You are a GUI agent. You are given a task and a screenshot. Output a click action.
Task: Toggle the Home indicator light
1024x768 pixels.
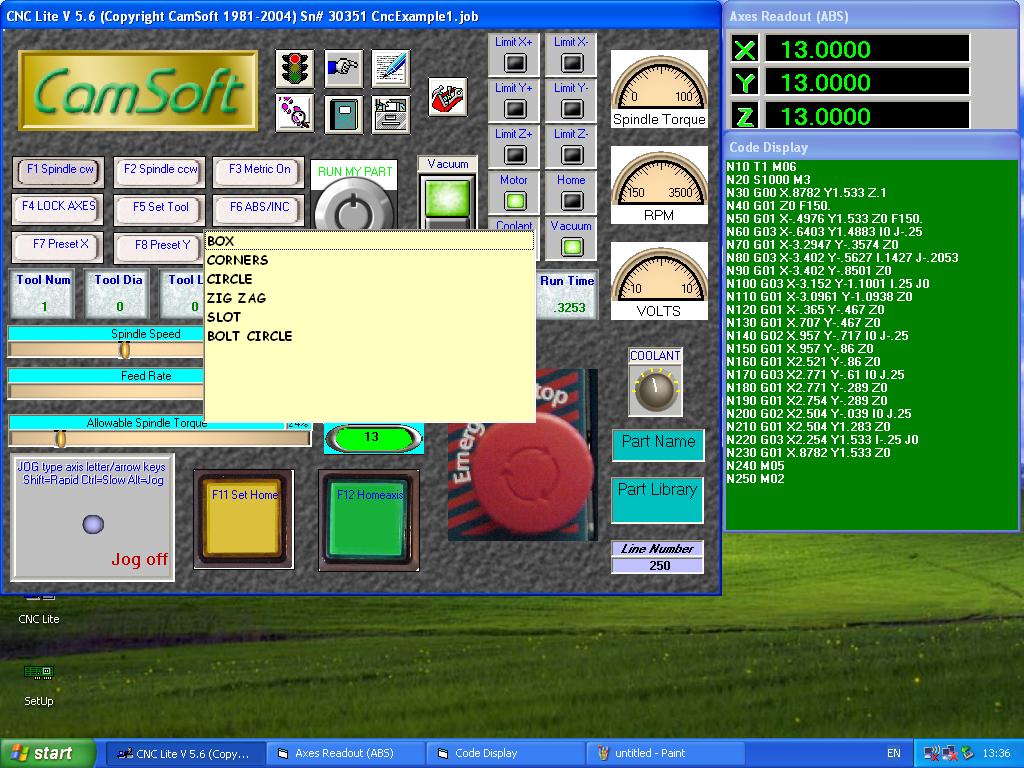571,200
